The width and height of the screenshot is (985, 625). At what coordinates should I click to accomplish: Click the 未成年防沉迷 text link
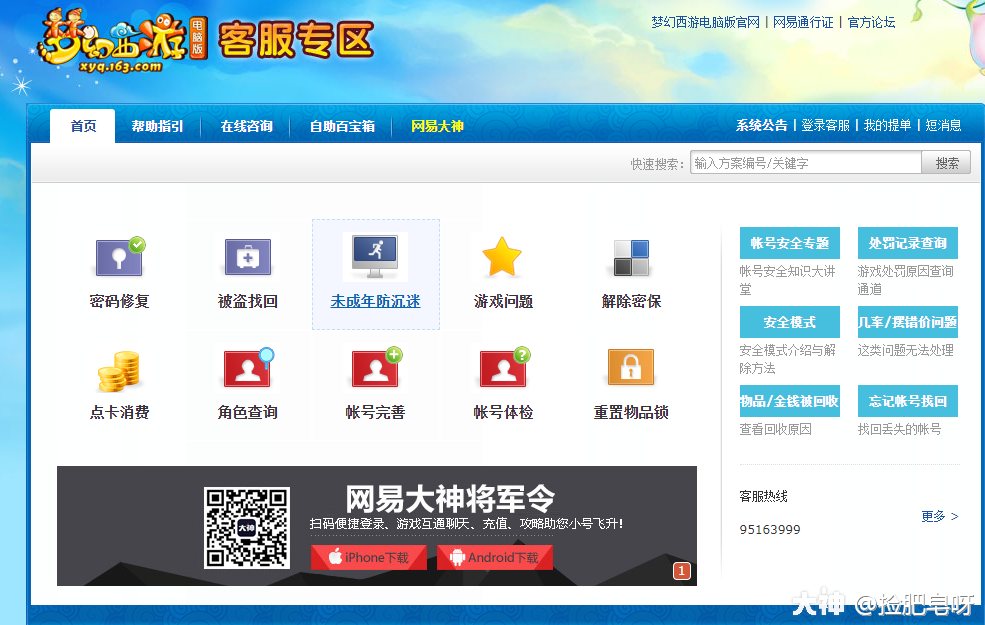tap(375, 302)
